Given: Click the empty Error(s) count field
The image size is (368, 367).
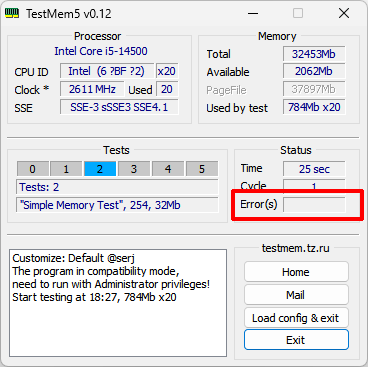Looking at the screenshot, I should 314,204.
